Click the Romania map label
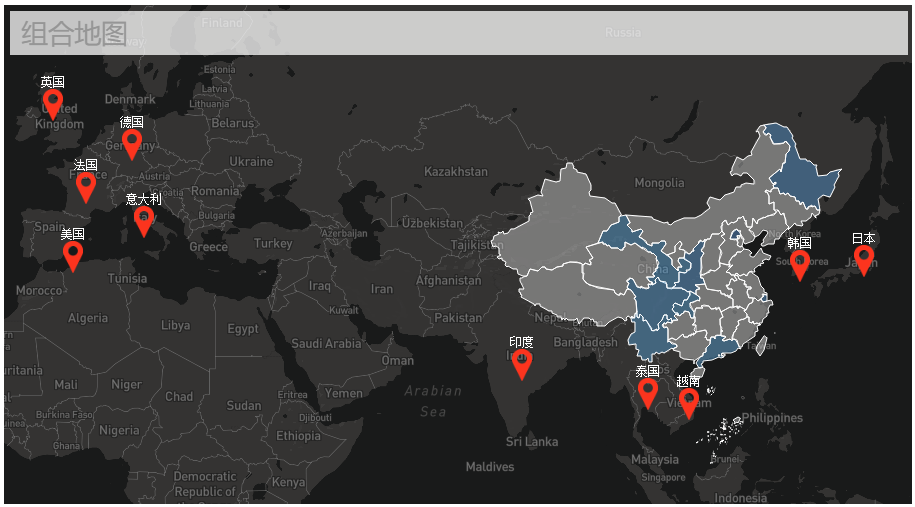Screen dimensions: 915x507 pyautogui.click(x=215, y=191)
